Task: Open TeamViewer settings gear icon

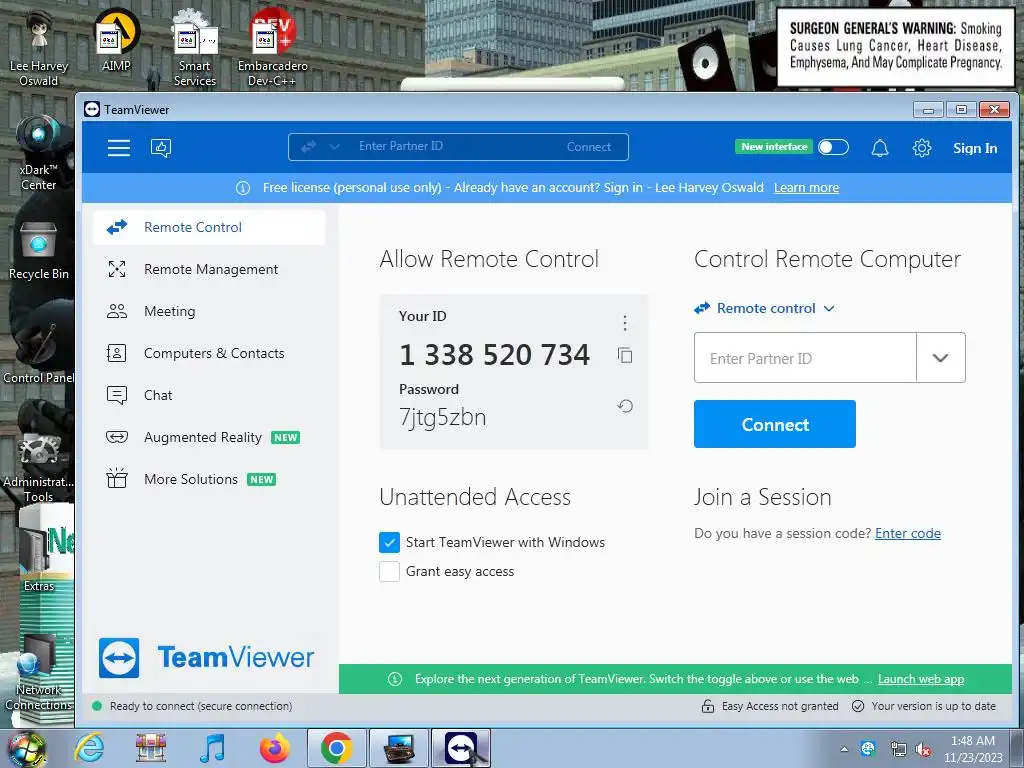Action: [x=921, y=148]
